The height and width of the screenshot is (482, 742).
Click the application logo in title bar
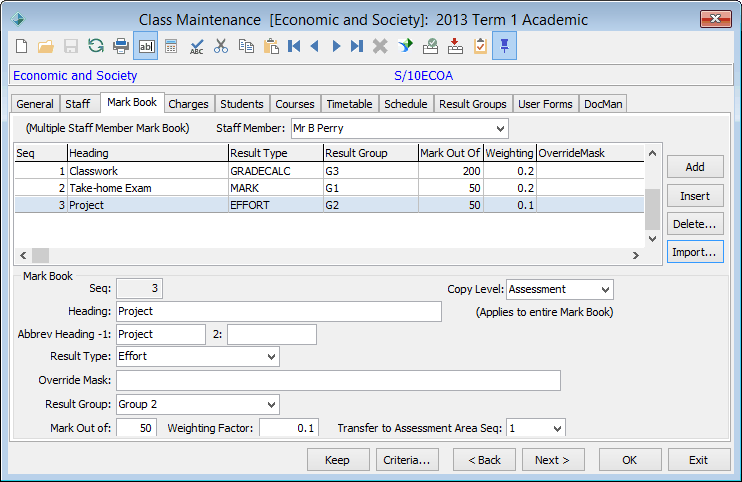pyautogui.click(x=18, y=19)
